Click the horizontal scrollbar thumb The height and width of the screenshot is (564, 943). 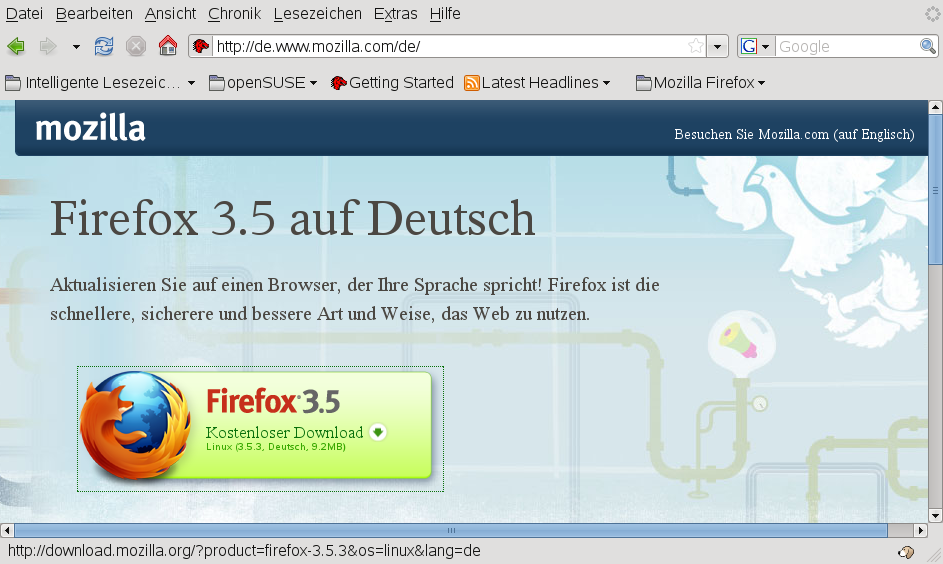tap(451, 530)
